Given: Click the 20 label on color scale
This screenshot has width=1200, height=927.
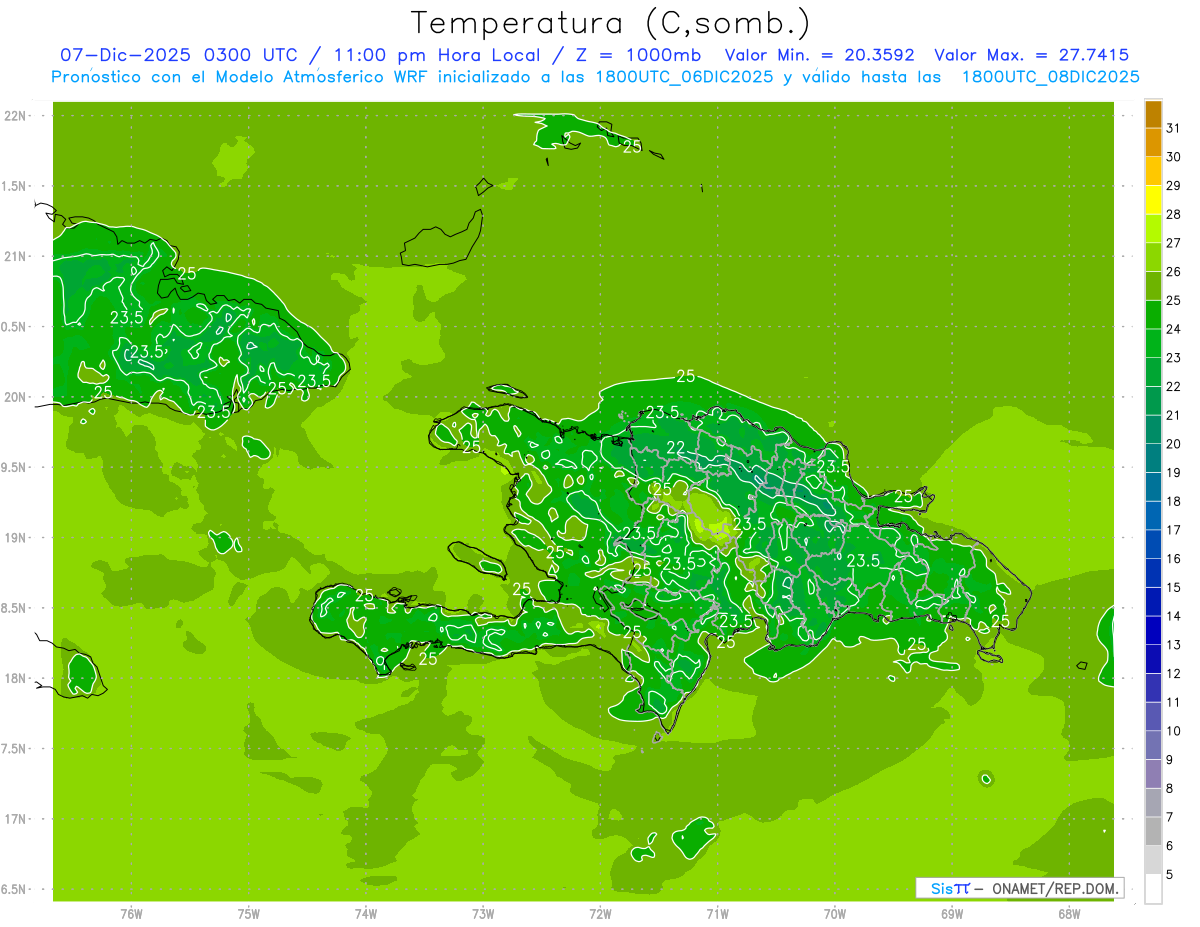Looking at the screenshot, I should pos(1173,444).
